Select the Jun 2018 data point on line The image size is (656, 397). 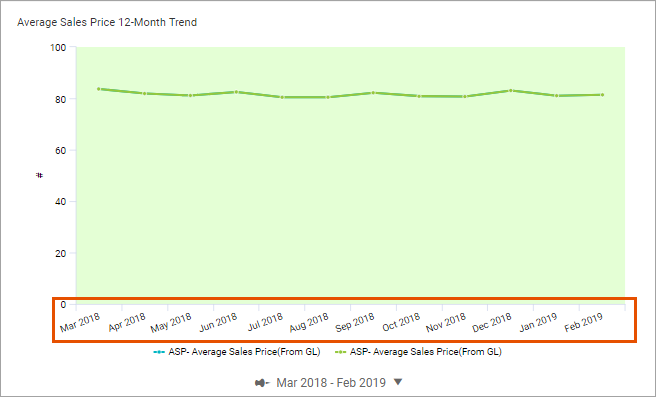236,92
